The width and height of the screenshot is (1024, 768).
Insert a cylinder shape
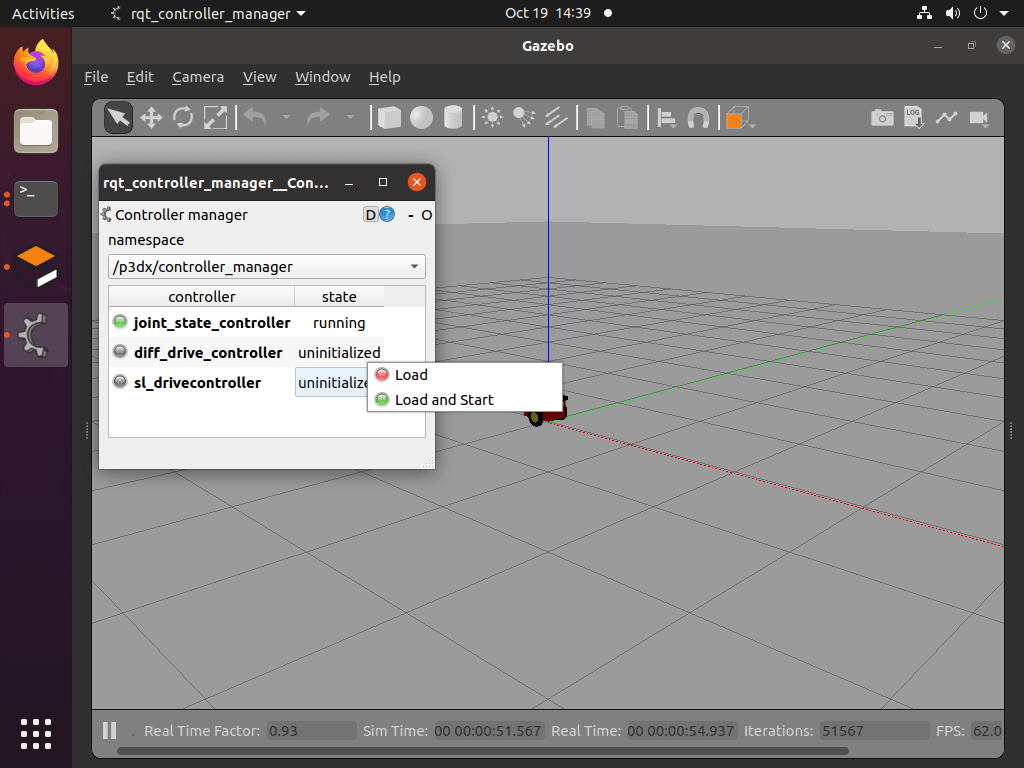[x=453, y=118]
